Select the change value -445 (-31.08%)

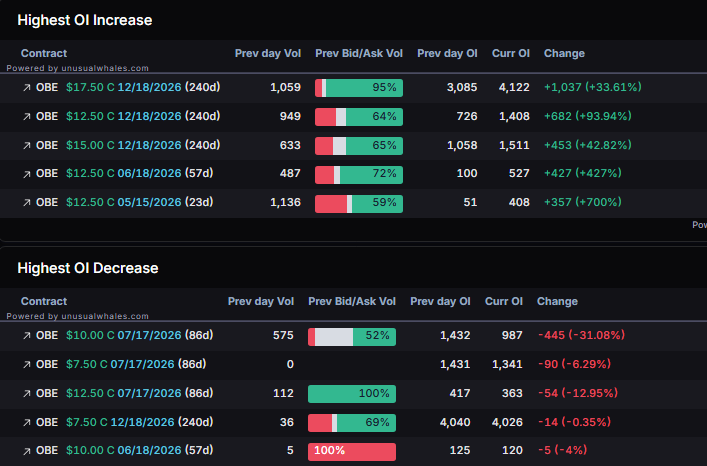tap(581, 335)
